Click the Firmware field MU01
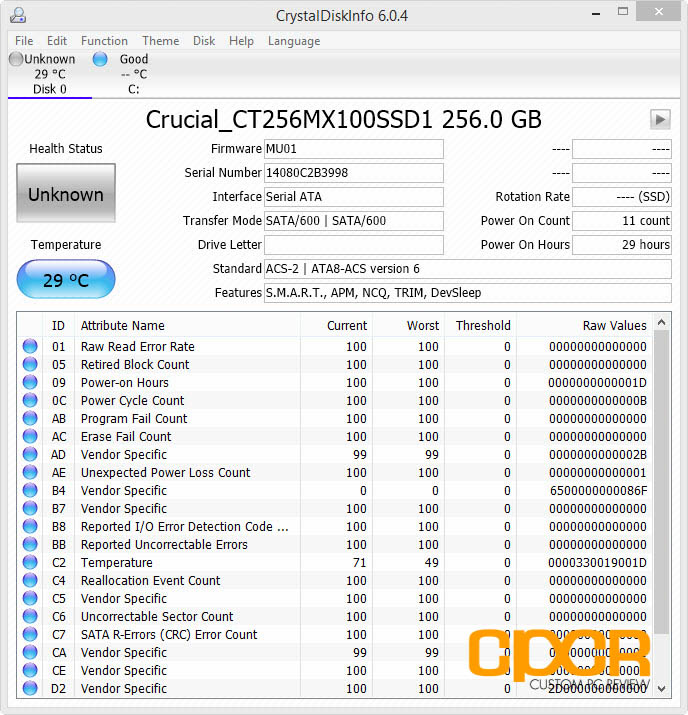The width and height of the screenshot is (688, 715). point(354,149)
